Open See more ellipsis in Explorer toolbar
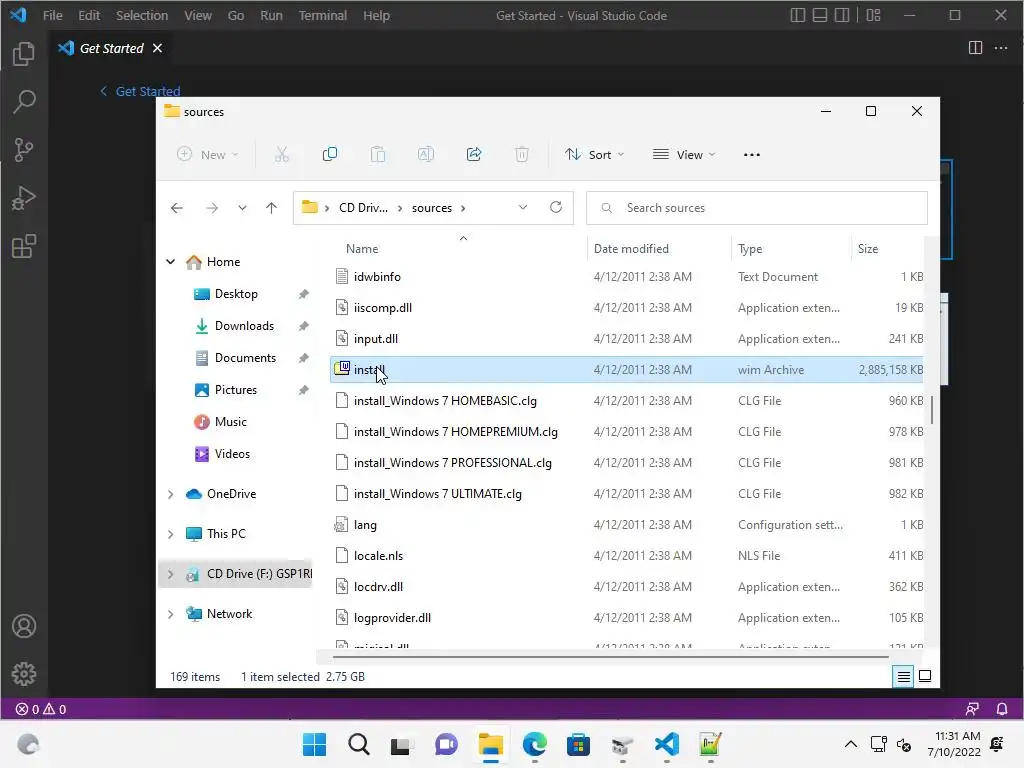This screenshot has height=768, width=1024. click(752, 155)
